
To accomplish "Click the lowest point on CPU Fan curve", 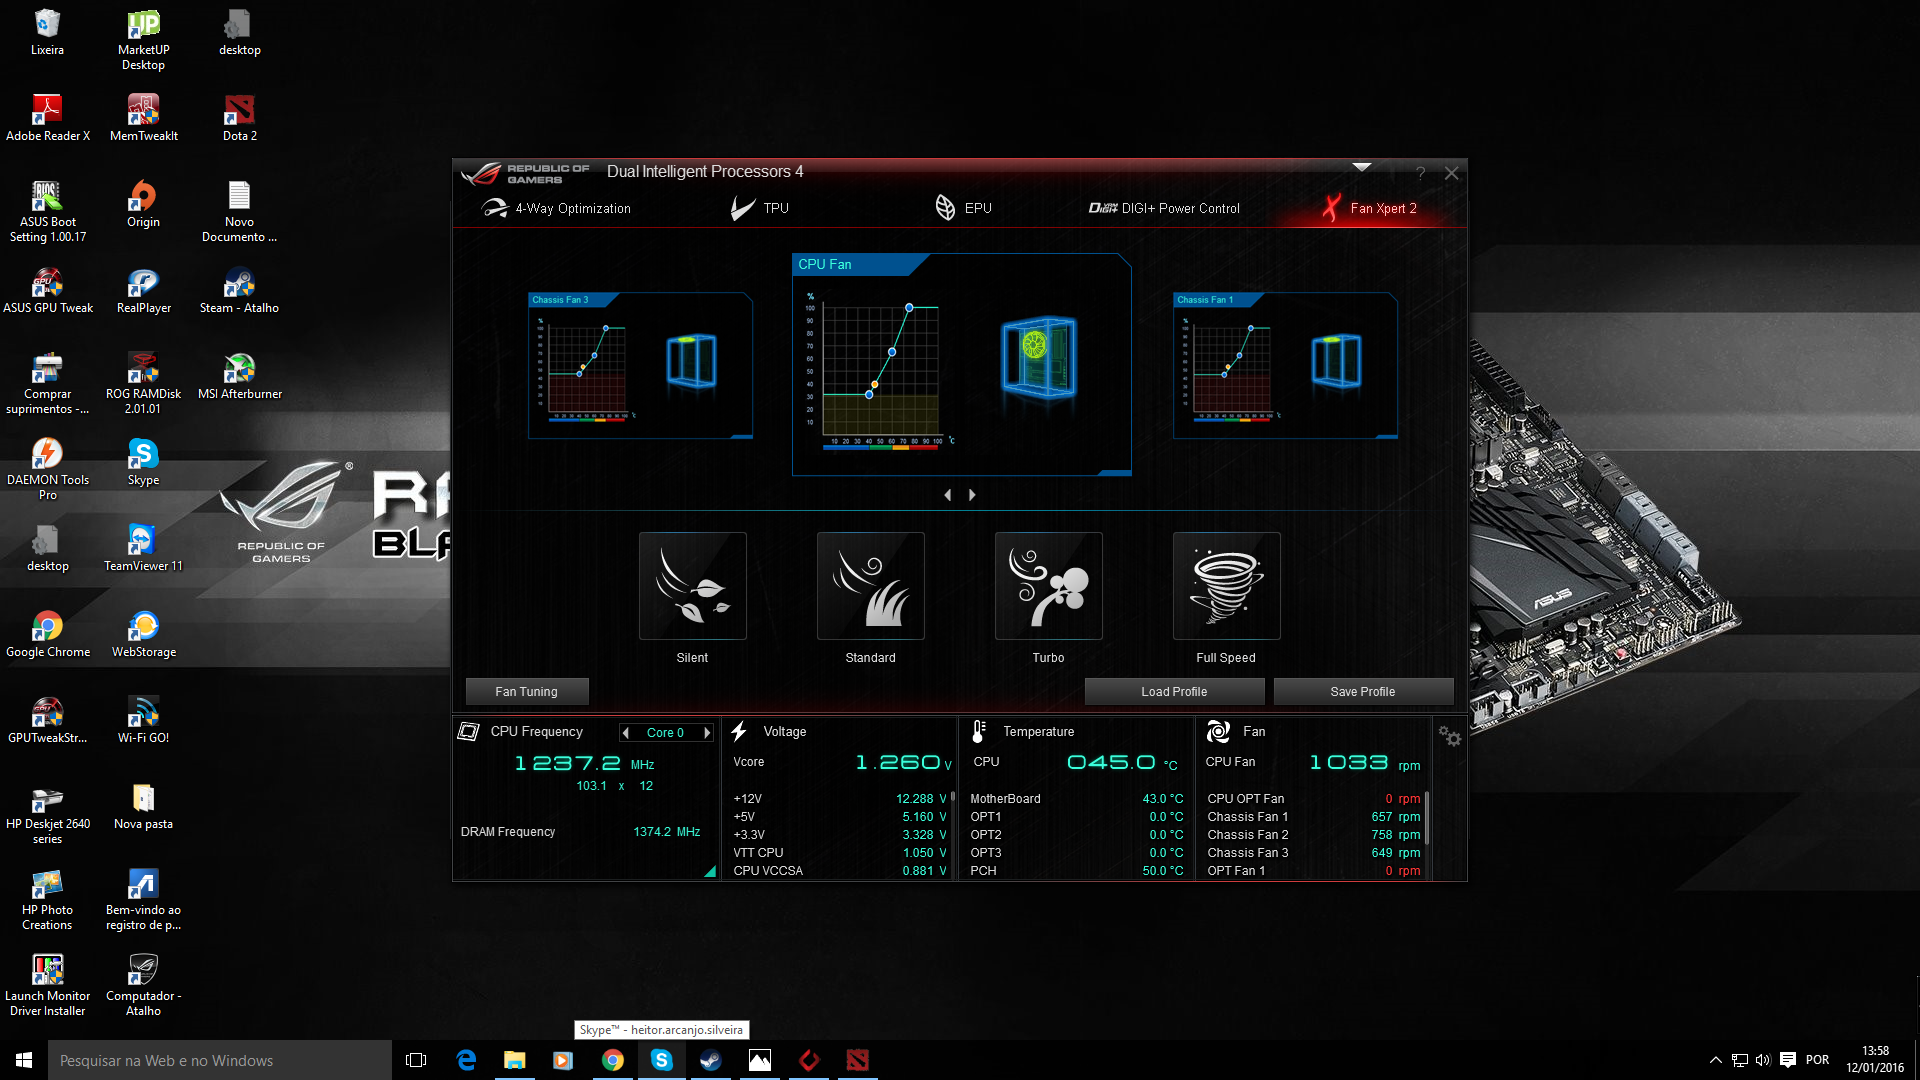I will tap(869, 395).
